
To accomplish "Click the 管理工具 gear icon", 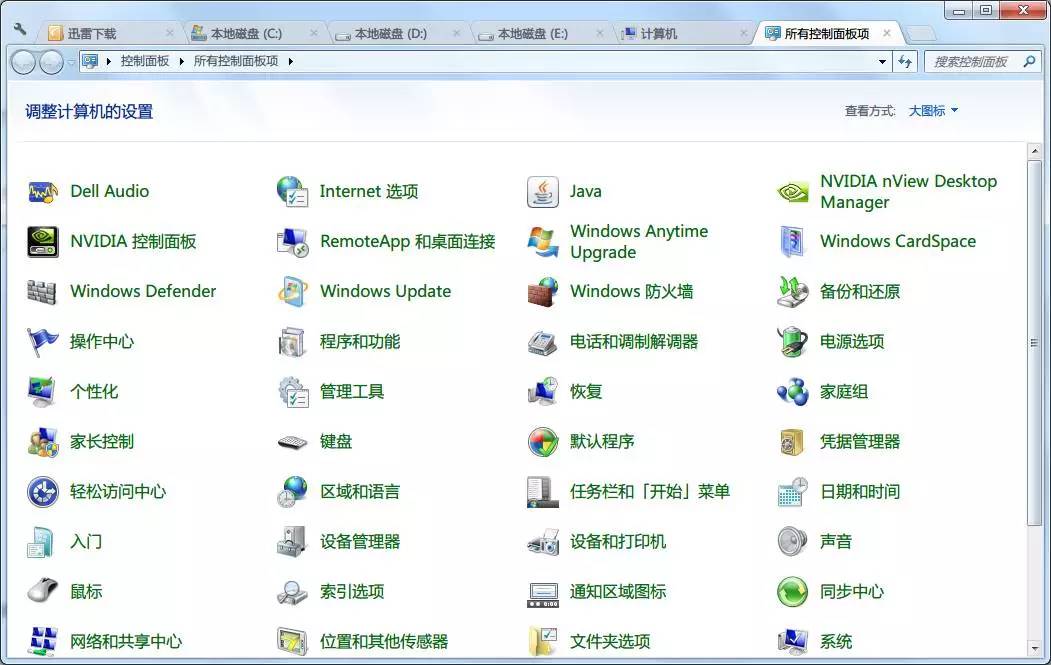I will 293,391.
